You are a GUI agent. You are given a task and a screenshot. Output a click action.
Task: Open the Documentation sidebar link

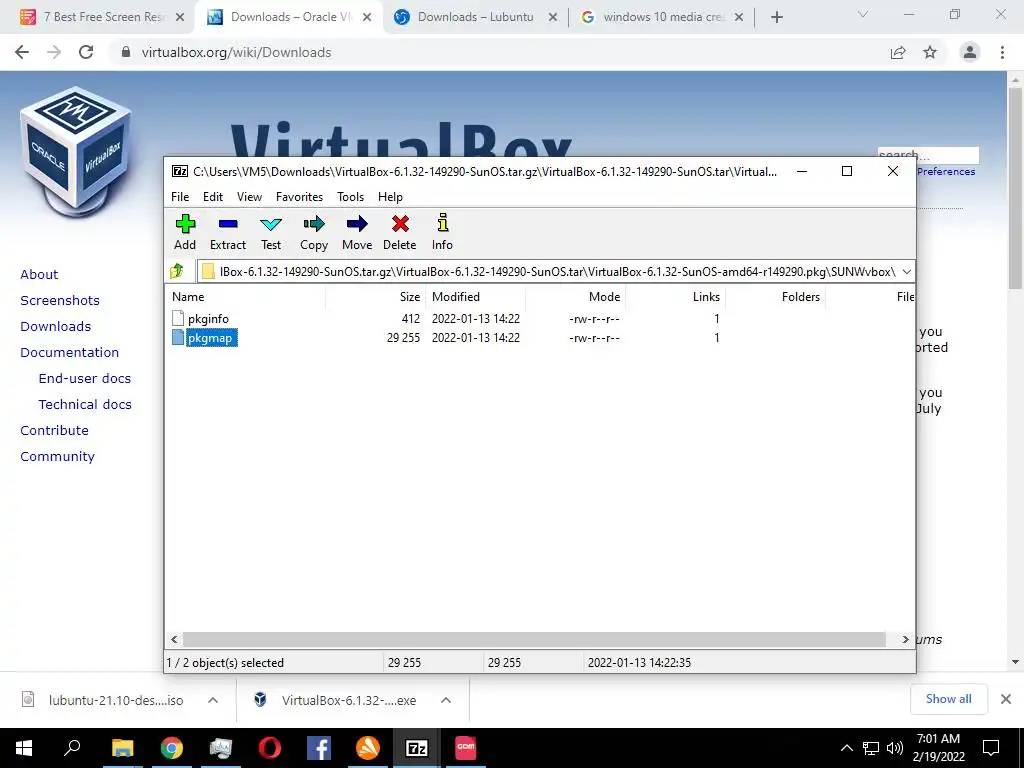point(70,353)
